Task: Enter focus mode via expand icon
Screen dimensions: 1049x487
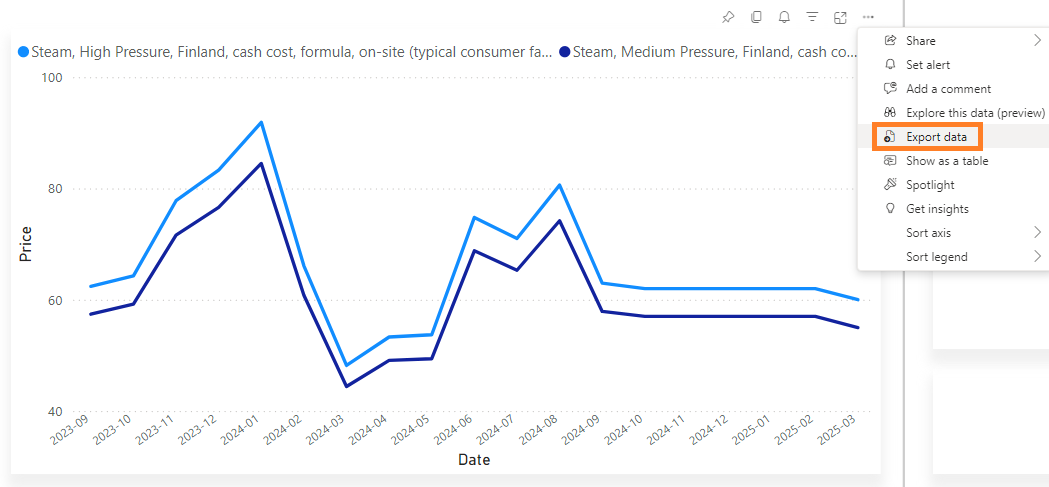Action: (840, 17)
